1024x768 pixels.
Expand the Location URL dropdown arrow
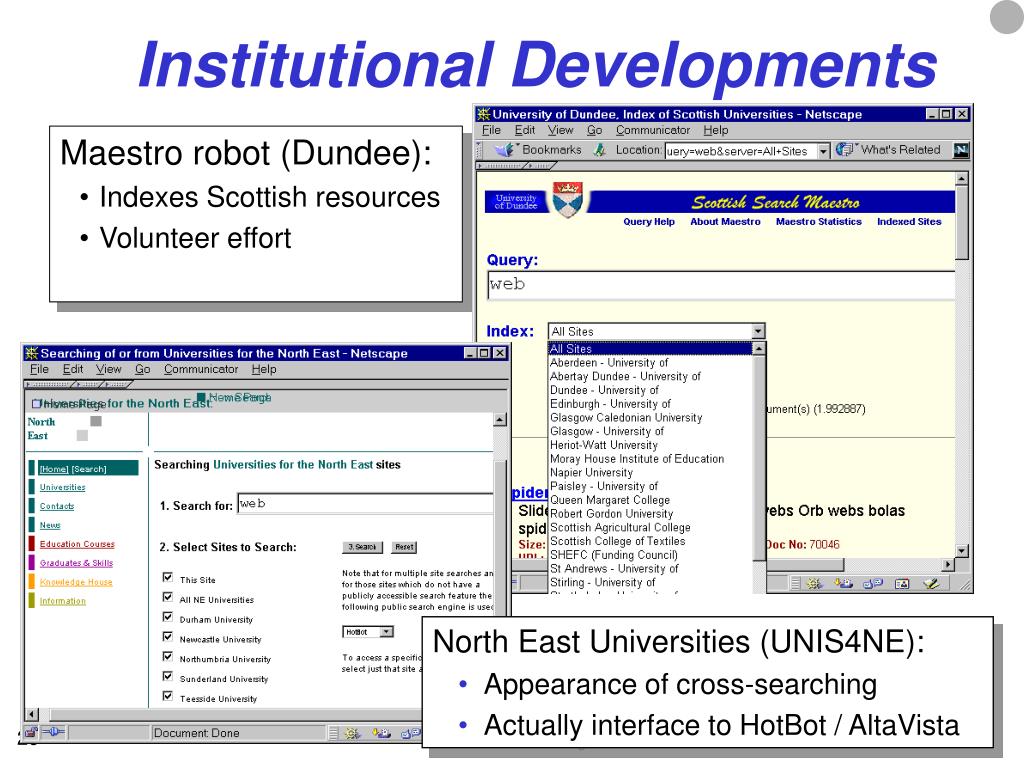[x=824, y=151]
